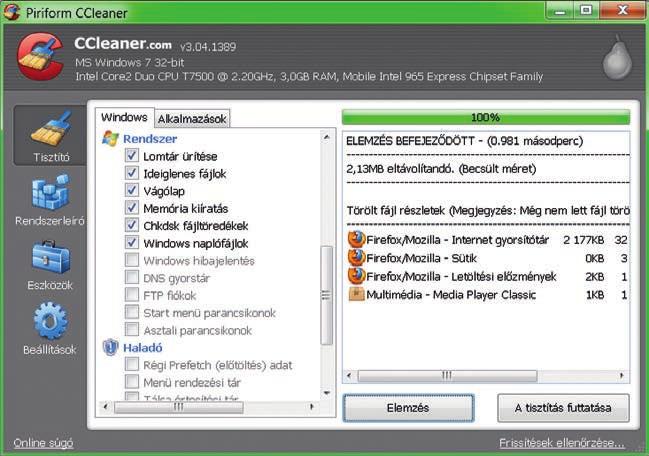Click the v3.04.1389 version text
Viewport: 649px width, 456px height.
coord(208,47)
